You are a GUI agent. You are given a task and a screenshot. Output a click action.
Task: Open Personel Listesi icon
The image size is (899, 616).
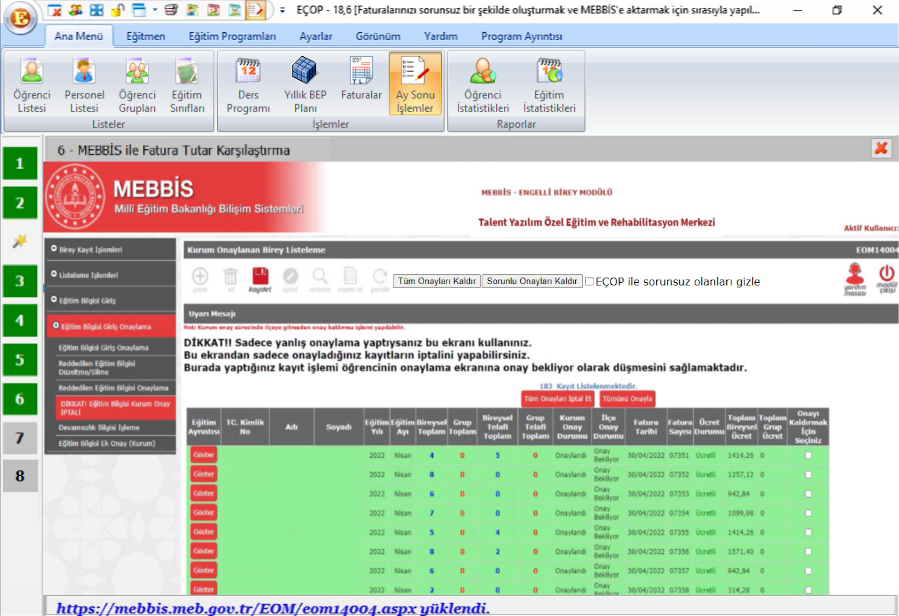point(84,84)
